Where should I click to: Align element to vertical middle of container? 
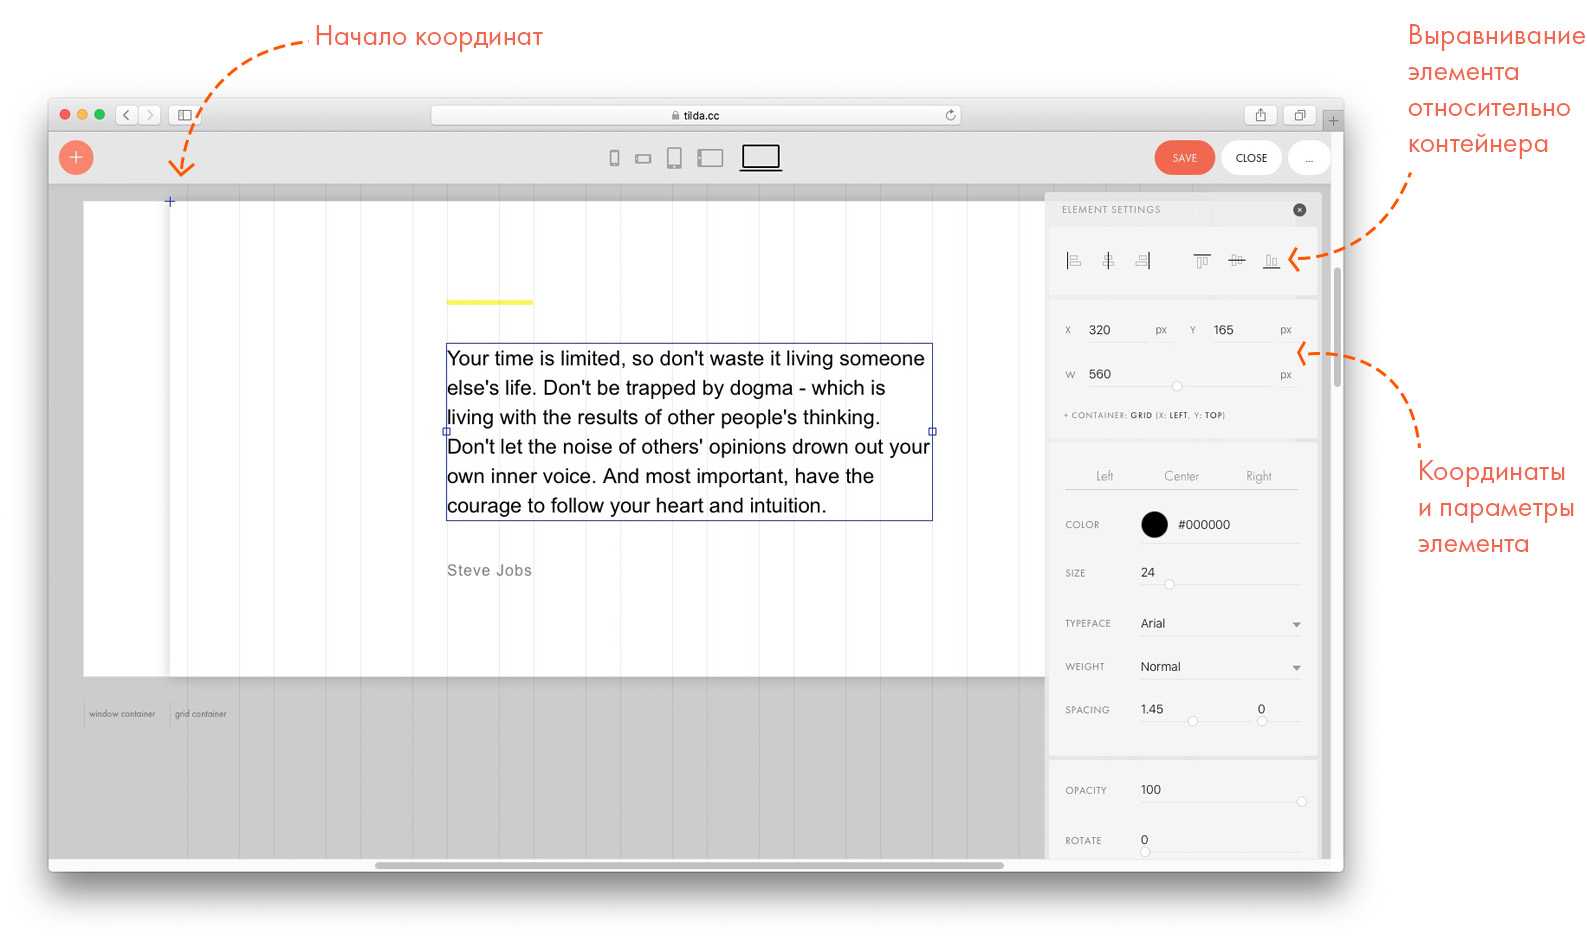pos(1237,261)
